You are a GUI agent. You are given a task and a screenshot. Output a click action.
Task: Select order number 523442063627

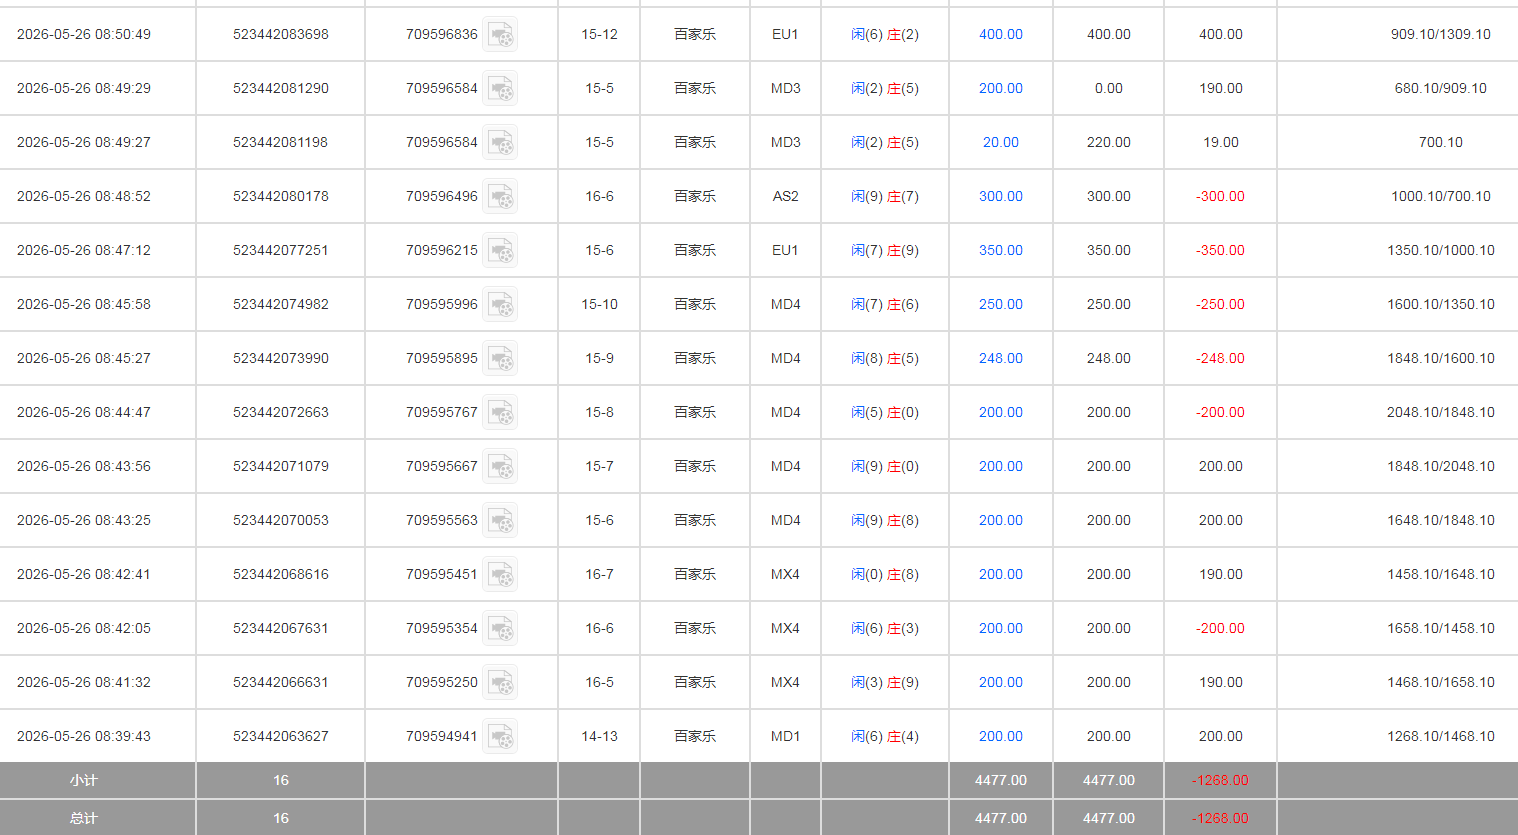click(281, 736)
